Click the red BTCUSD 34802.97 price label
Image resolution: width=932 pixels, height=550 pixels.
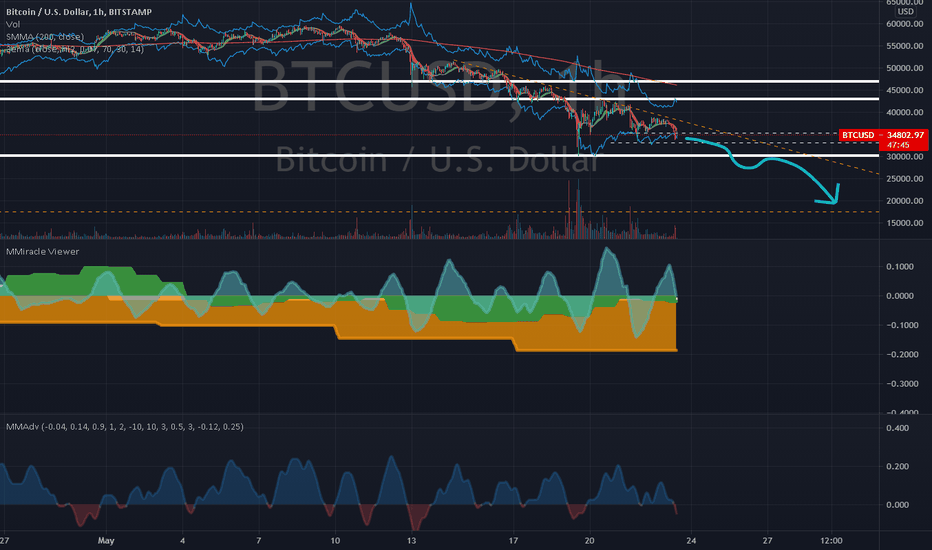pos(883,135)
